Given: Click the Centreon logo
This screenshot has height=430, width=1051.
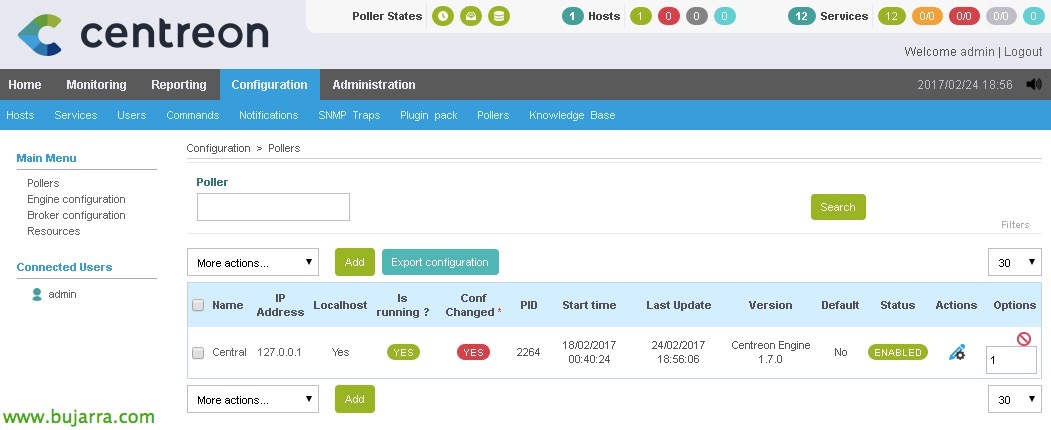Looking at the screenshot, I should click(x=143, y=35).
